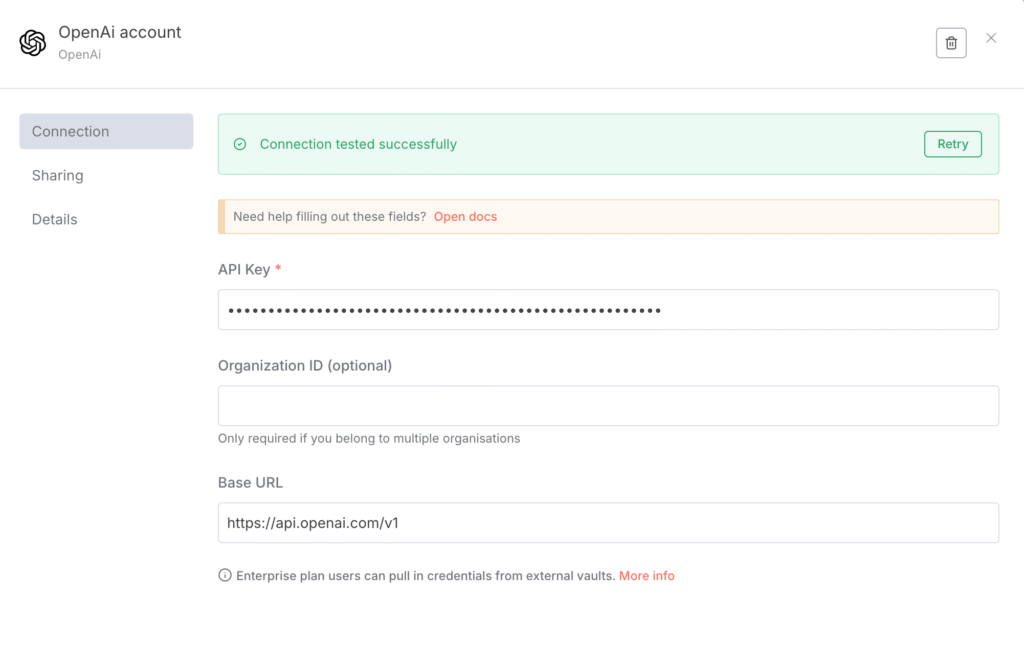Click the green success checkmark icon
This screenshot has width=1024, height=645.
tap(240, 144)
